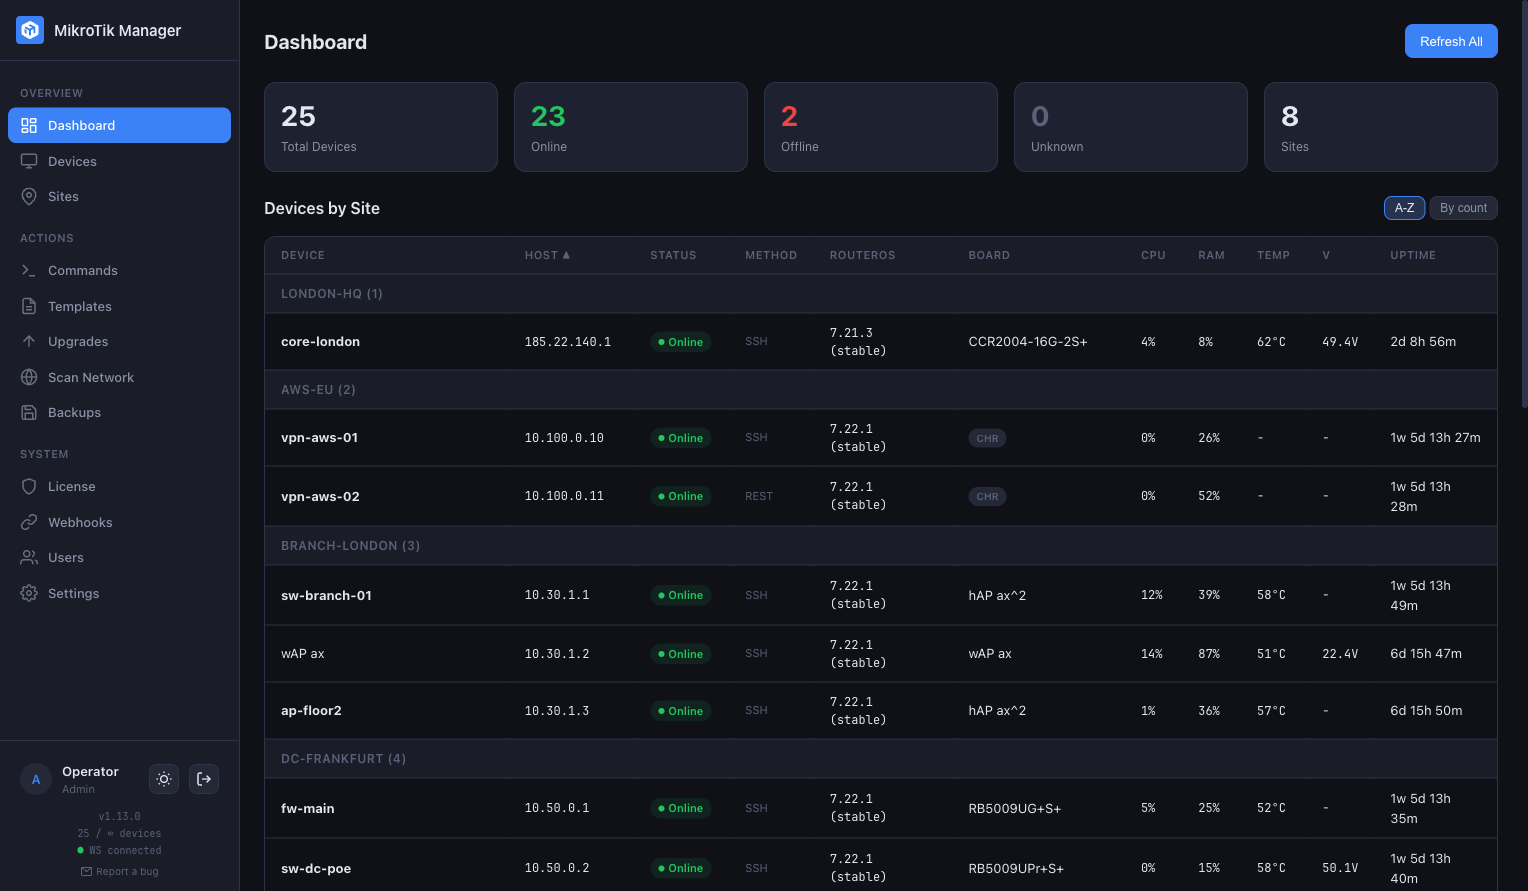
Task: Click the REST method on vpn-aws-02
Action: click(x=759, y=496)
